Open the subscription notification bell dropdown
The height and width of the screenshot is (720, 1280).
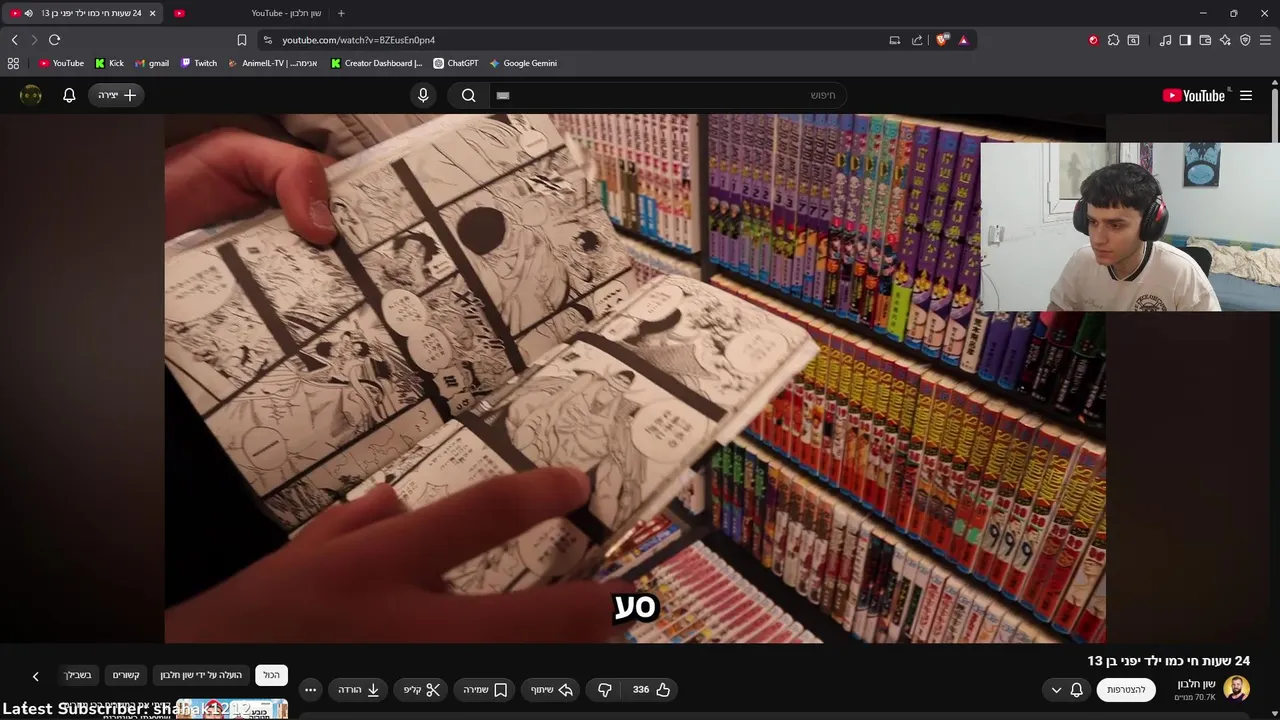(1067, 690)
